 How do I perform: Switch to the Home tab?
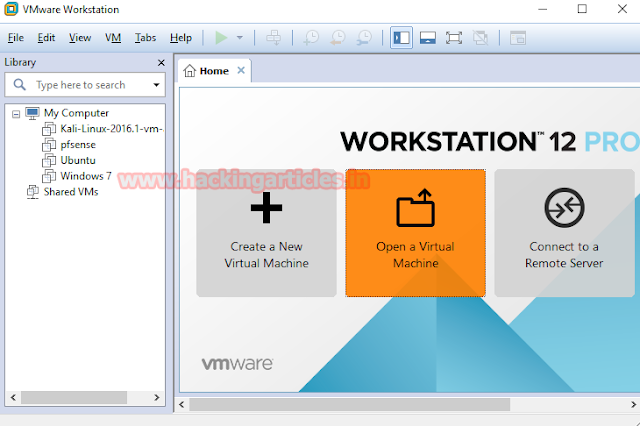coord(214,71)
